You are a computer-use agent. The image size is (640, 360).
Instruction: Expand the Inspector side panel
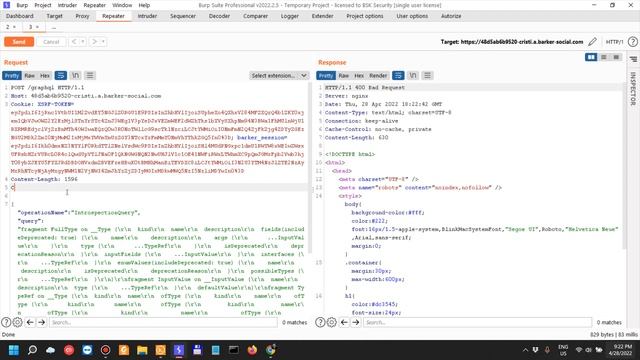pyautogui.click(x=633, y=89)
